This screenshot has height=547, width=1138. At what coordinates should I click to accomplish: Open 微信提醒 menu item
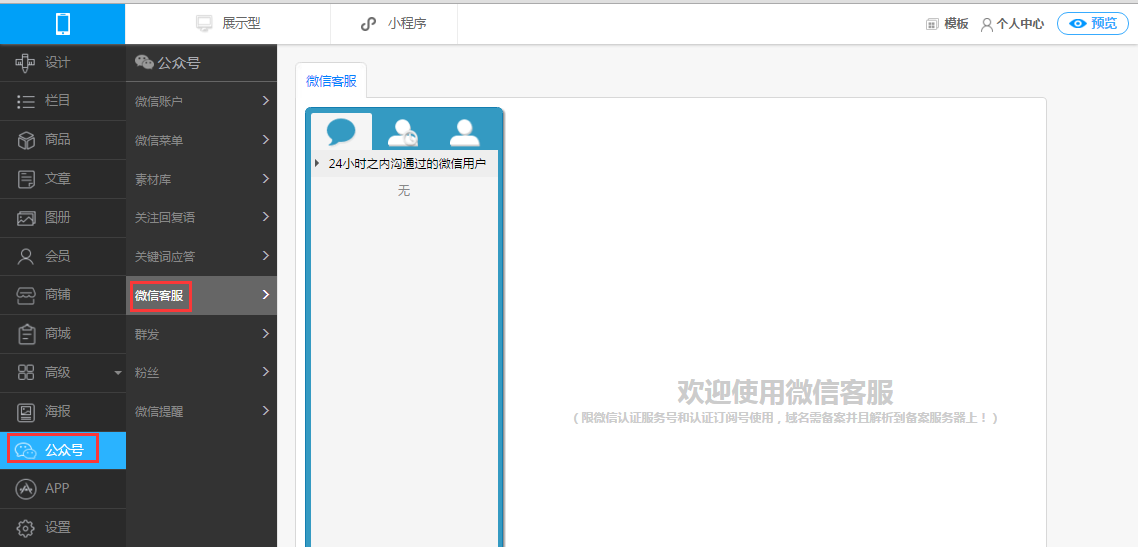(202, 411)
